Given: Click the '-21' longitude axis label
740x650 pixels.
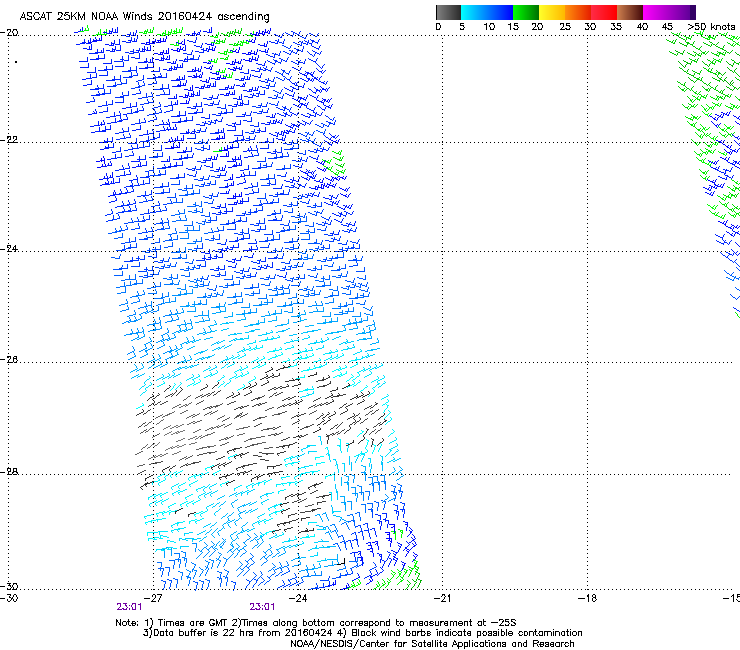Looking at the screenshot, I should click(442, 598).
